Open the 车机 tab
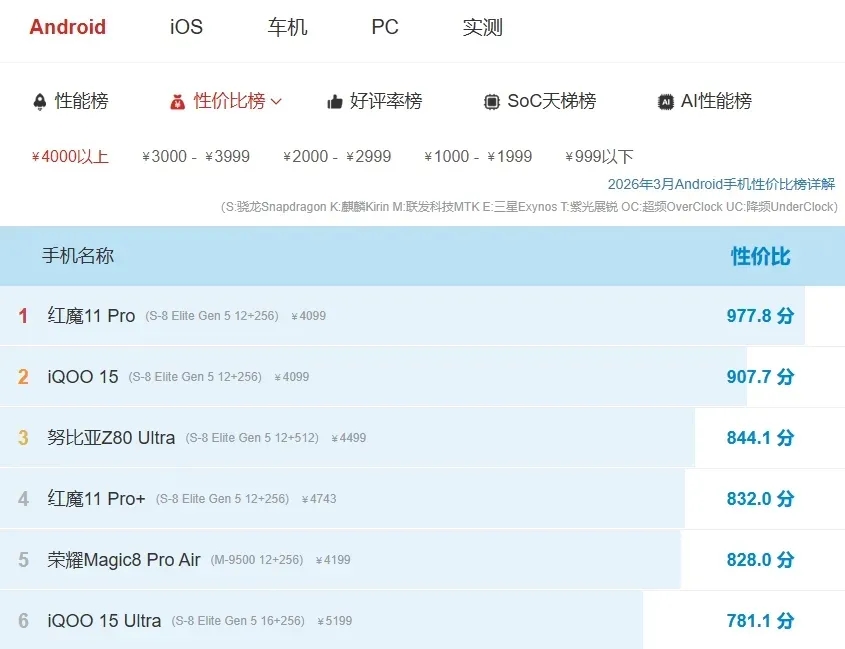This screenshot has height=649, width=845. [x=287, y=27]
